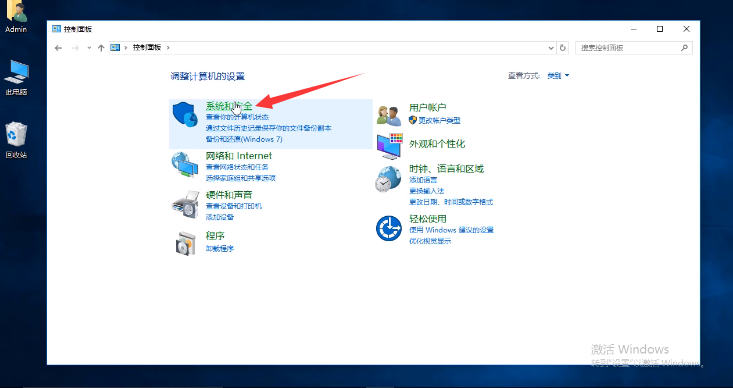
Task: Open the 外观和个性化 heading link
Action: click(x=437, y=144)
